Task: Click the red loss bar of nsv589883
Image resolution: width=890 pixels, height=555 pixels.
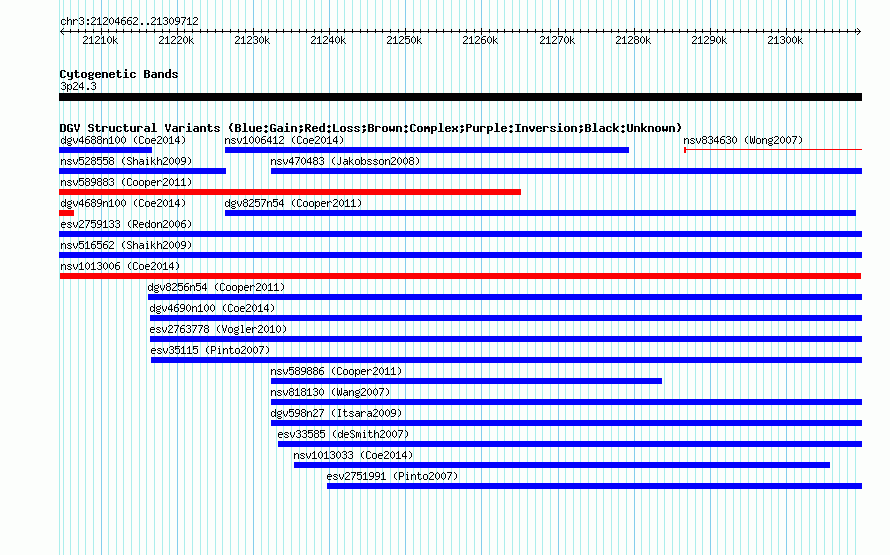Action: pyautogui.click(x=290, y=192)
